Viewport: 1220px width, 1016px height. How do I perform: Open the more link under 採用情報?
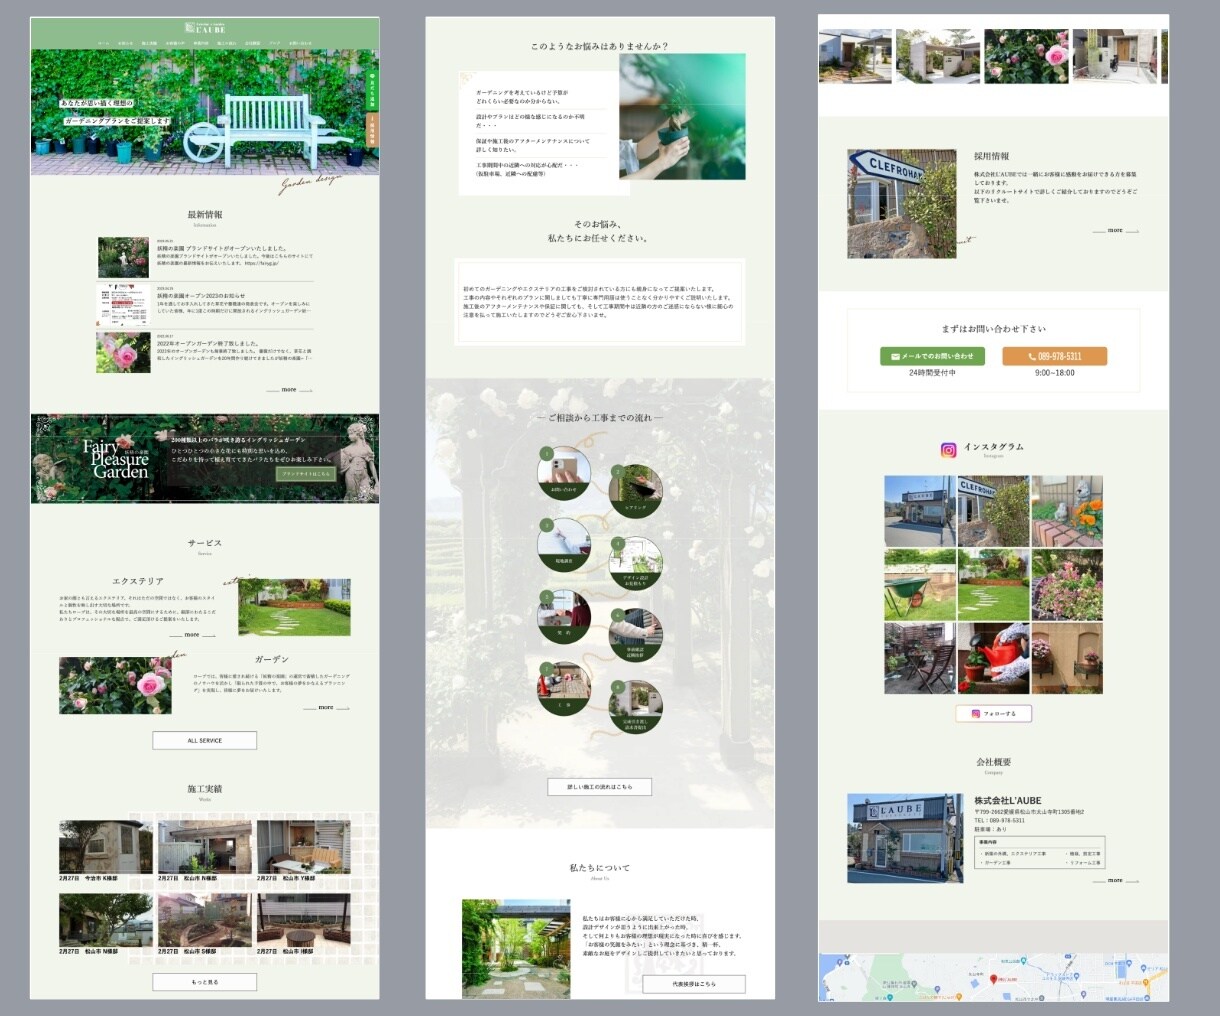click(1116, 231)
